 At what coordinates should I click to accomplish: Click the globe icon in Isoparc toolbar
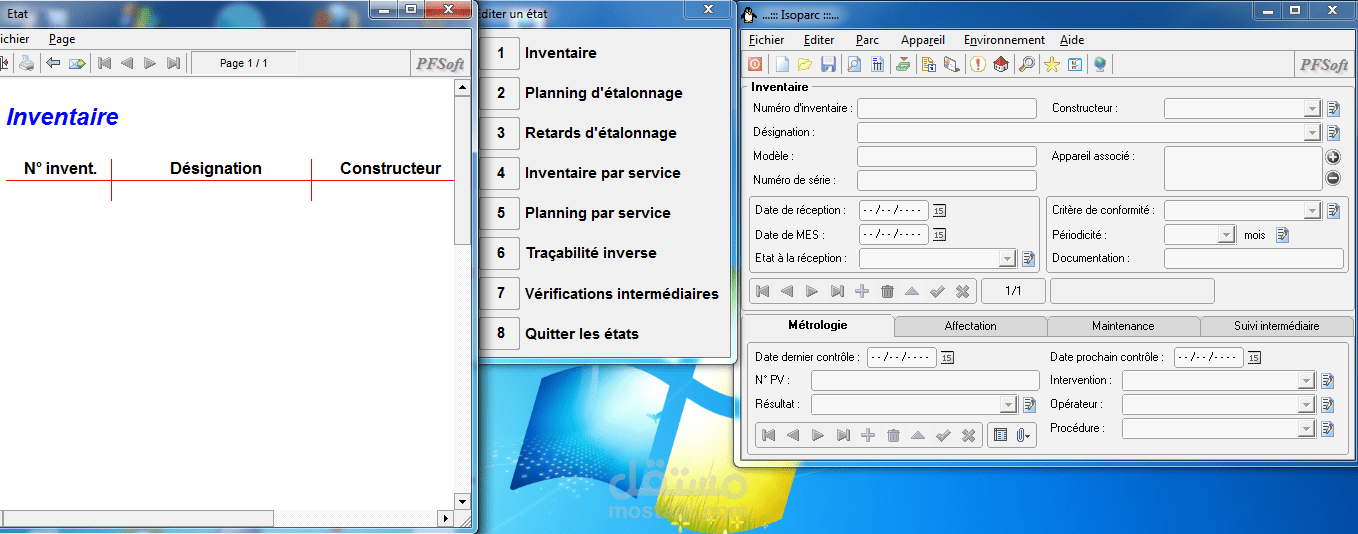point(1100,64)
